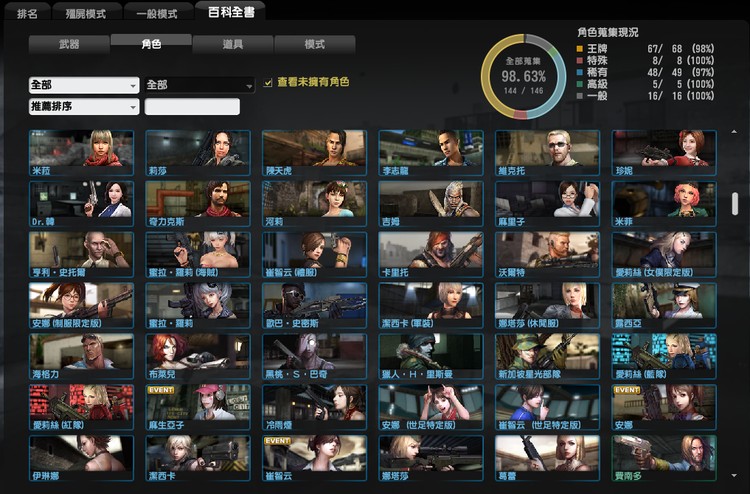
Task: Select the 吉姆 character card
Action: point(431,204)
